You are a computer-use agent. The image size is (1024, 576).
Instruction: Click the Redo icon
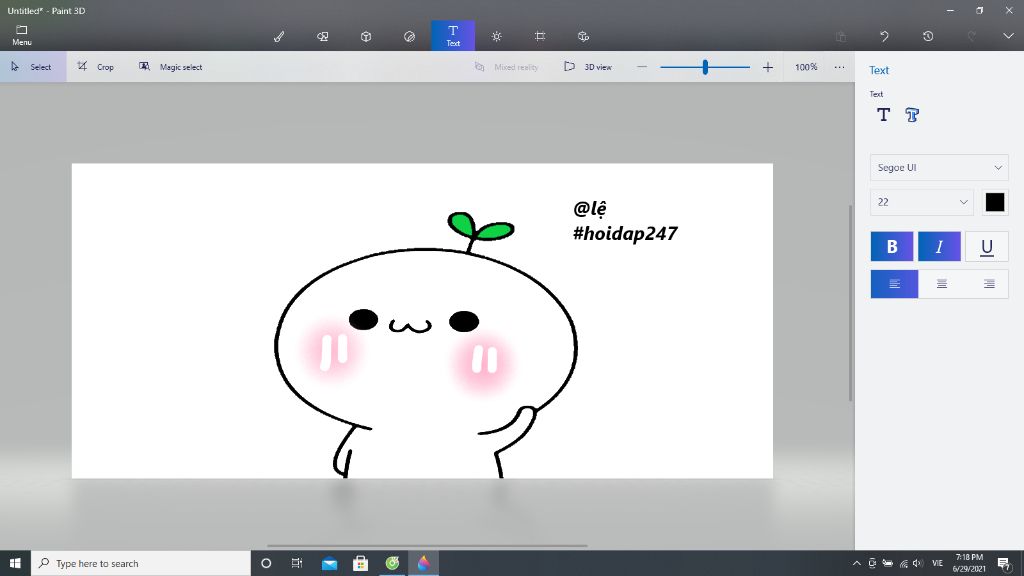(972, 37)
